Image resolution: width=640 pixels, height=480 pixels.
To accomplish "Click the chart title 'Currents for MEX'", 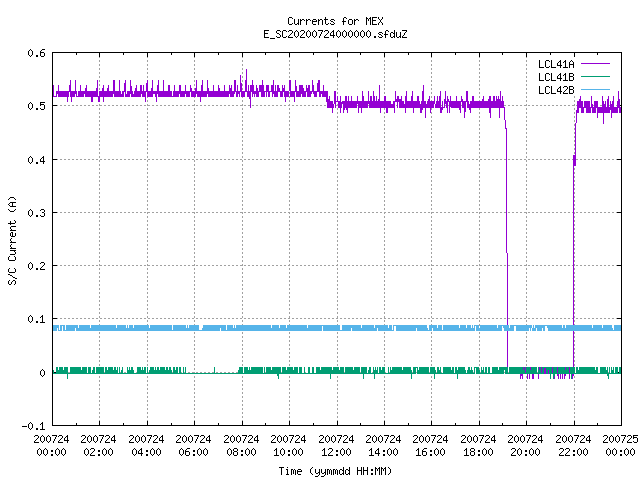I will [335, 21].
